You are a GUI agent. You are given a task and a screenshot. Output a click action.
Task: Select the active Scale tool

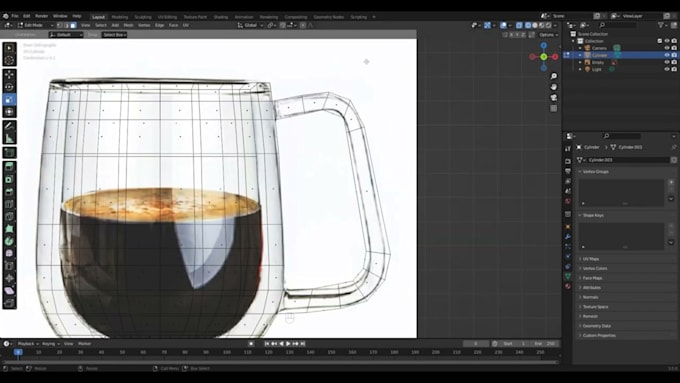click(x=9, y=100)
